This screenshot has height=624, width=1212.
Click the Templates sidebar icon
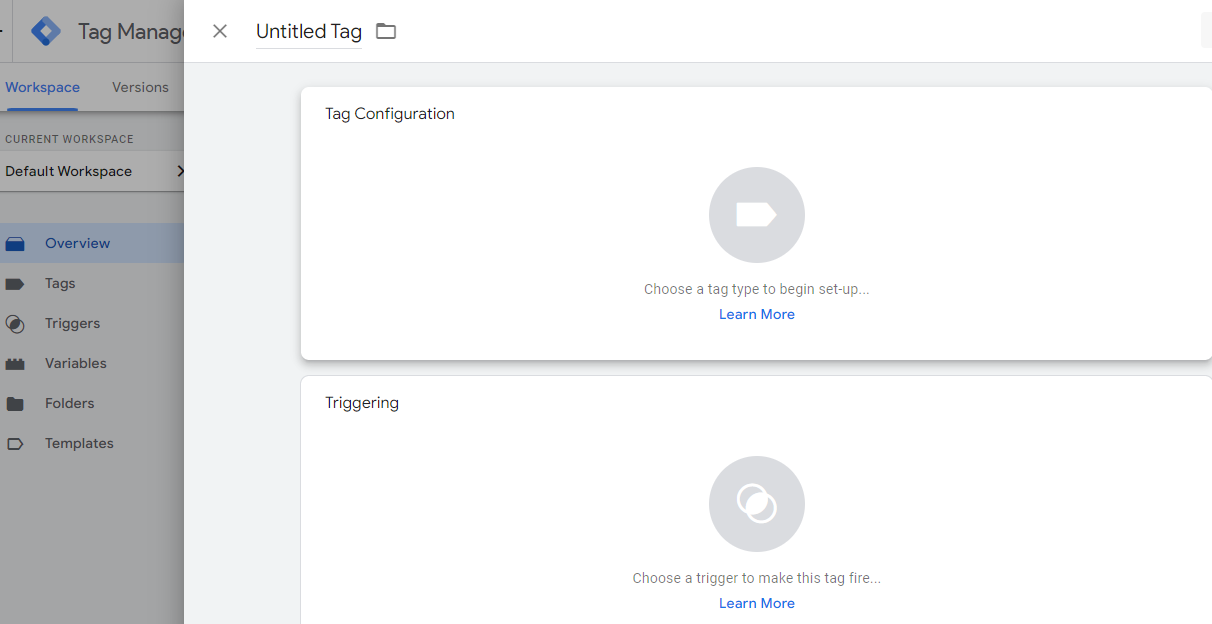[15, 444]
